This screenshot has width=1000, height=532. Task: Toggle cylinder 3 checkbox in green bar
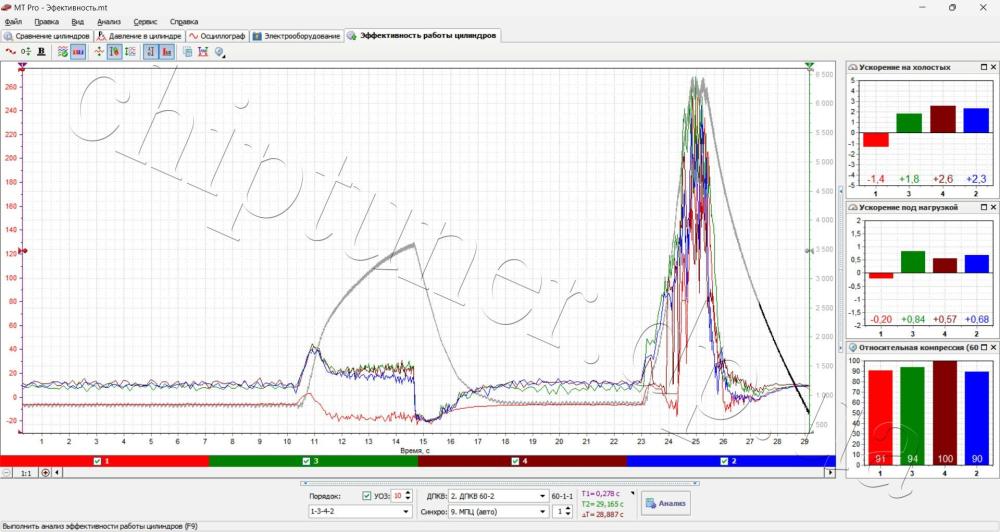coord(306,461)
